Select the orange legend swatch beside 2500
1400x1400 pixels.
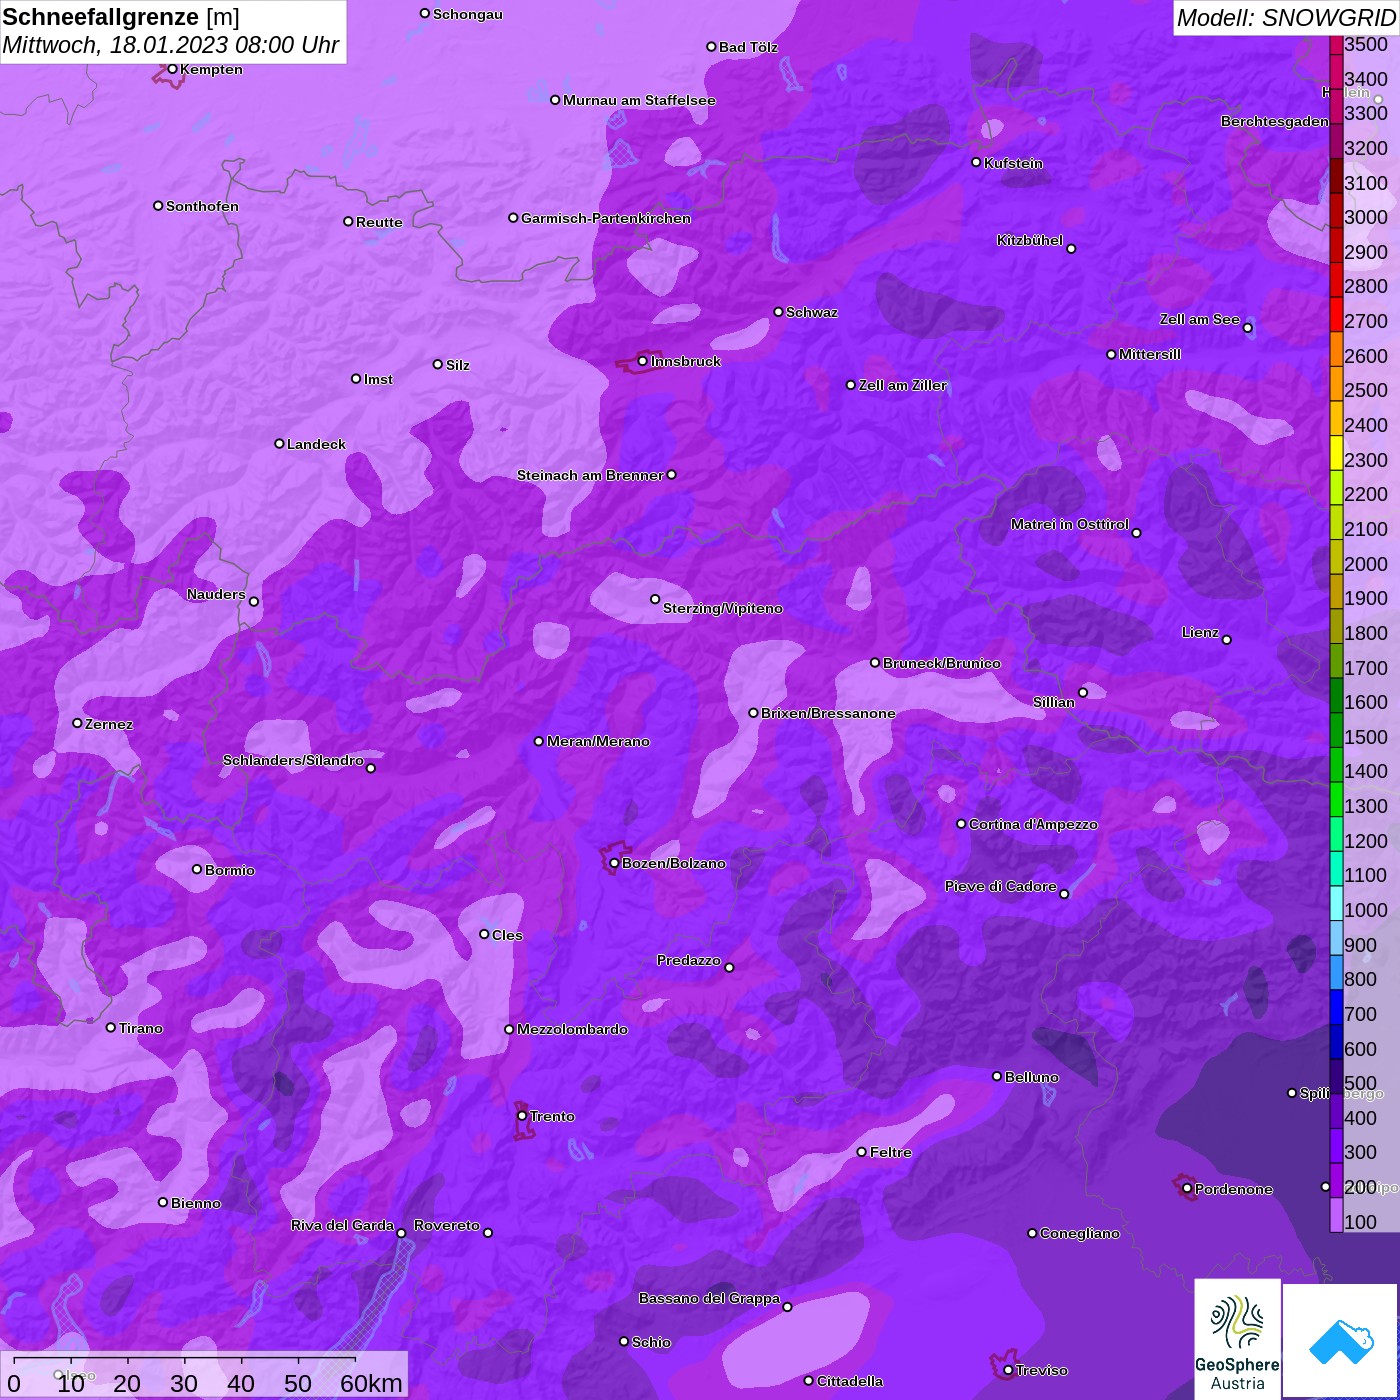pos(1336,383)
